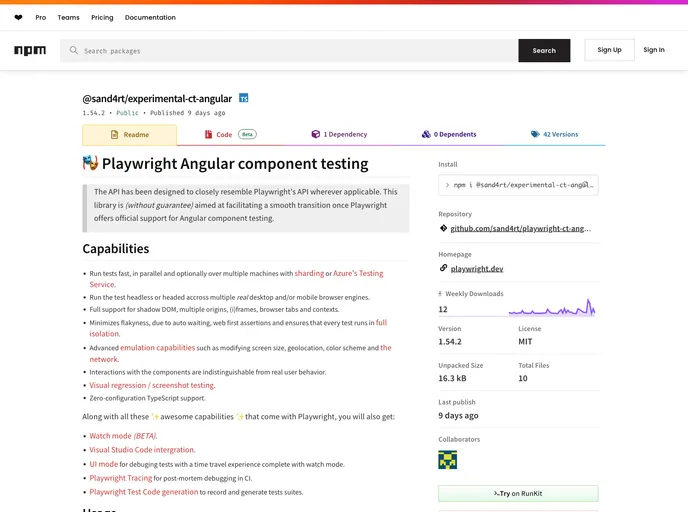Click the Readme file icon

pos(114,135)
